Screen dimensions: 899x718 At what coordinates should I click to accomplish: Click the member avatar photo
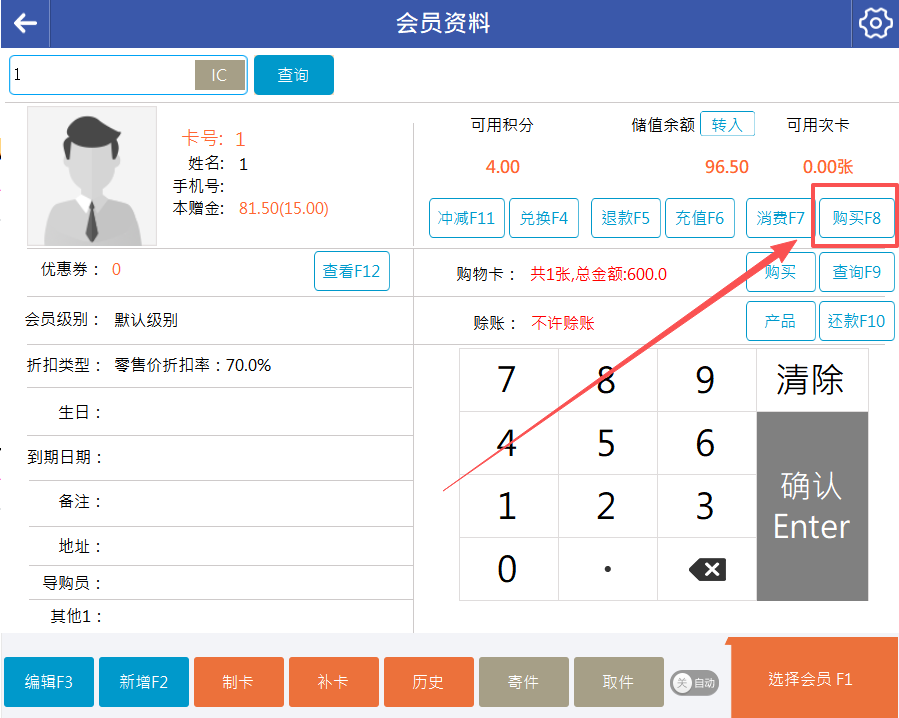pos(92,177)
